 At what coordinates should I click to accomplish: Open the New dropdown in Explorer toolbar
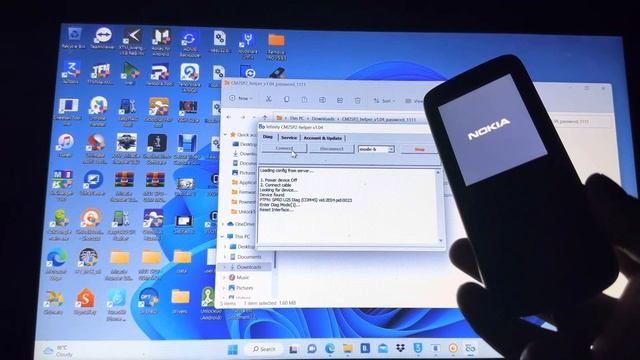coord(241,98)
